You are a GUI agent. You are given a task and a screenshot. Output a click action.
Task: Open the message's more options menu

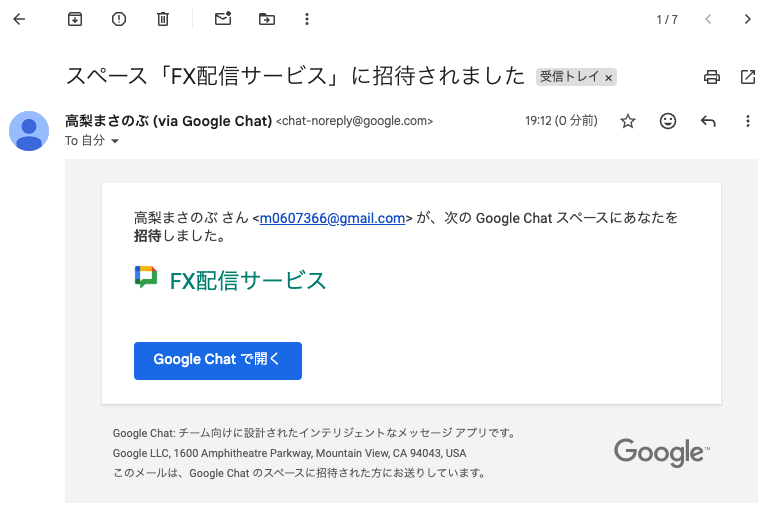point(748,121)
